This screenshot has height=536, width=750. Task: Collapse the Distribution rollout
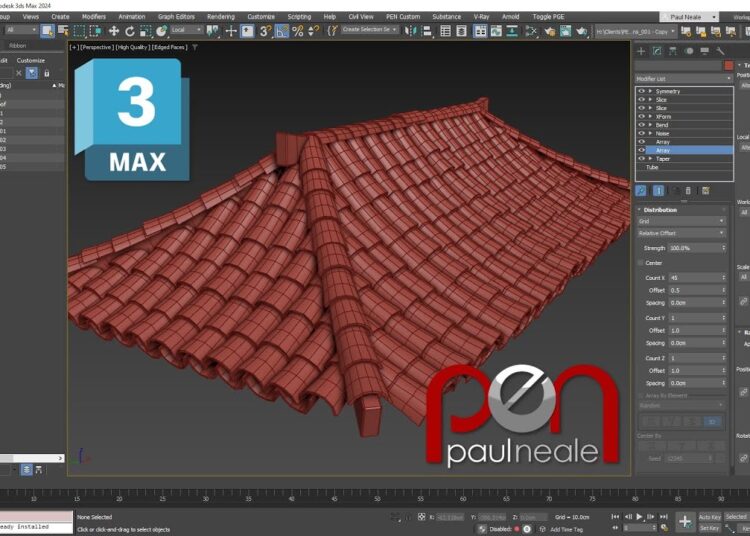point(660,210)
